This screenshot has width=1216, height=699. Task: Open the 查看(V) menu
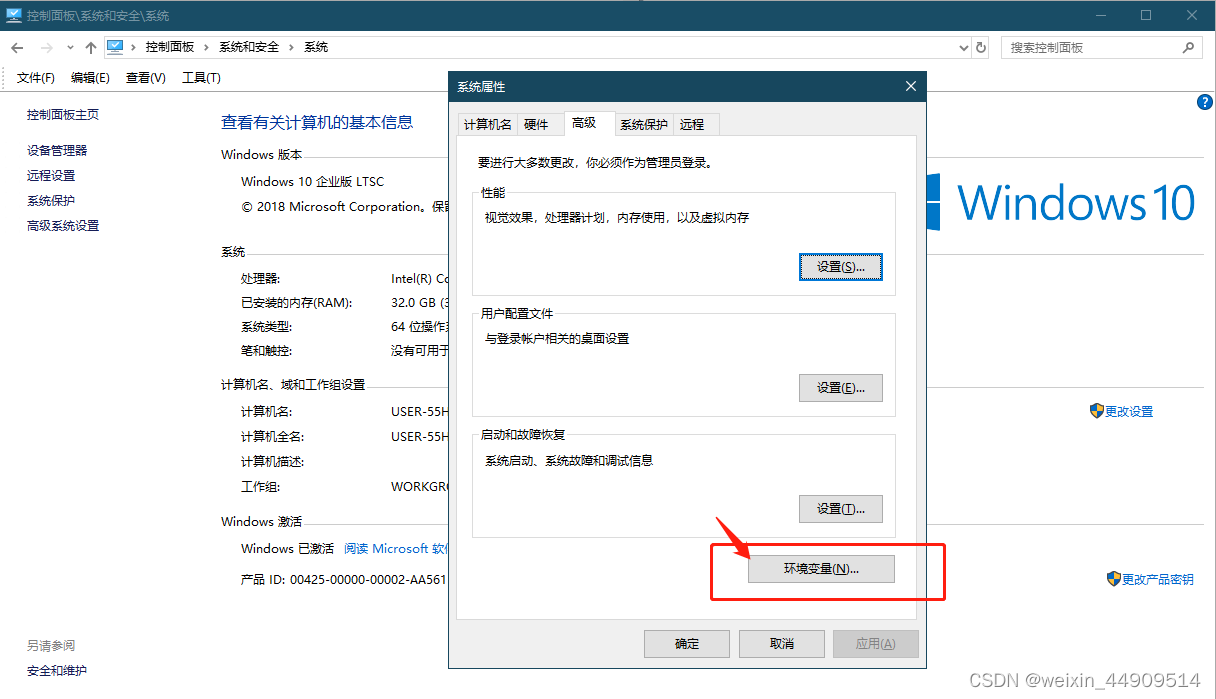(145, 78)
